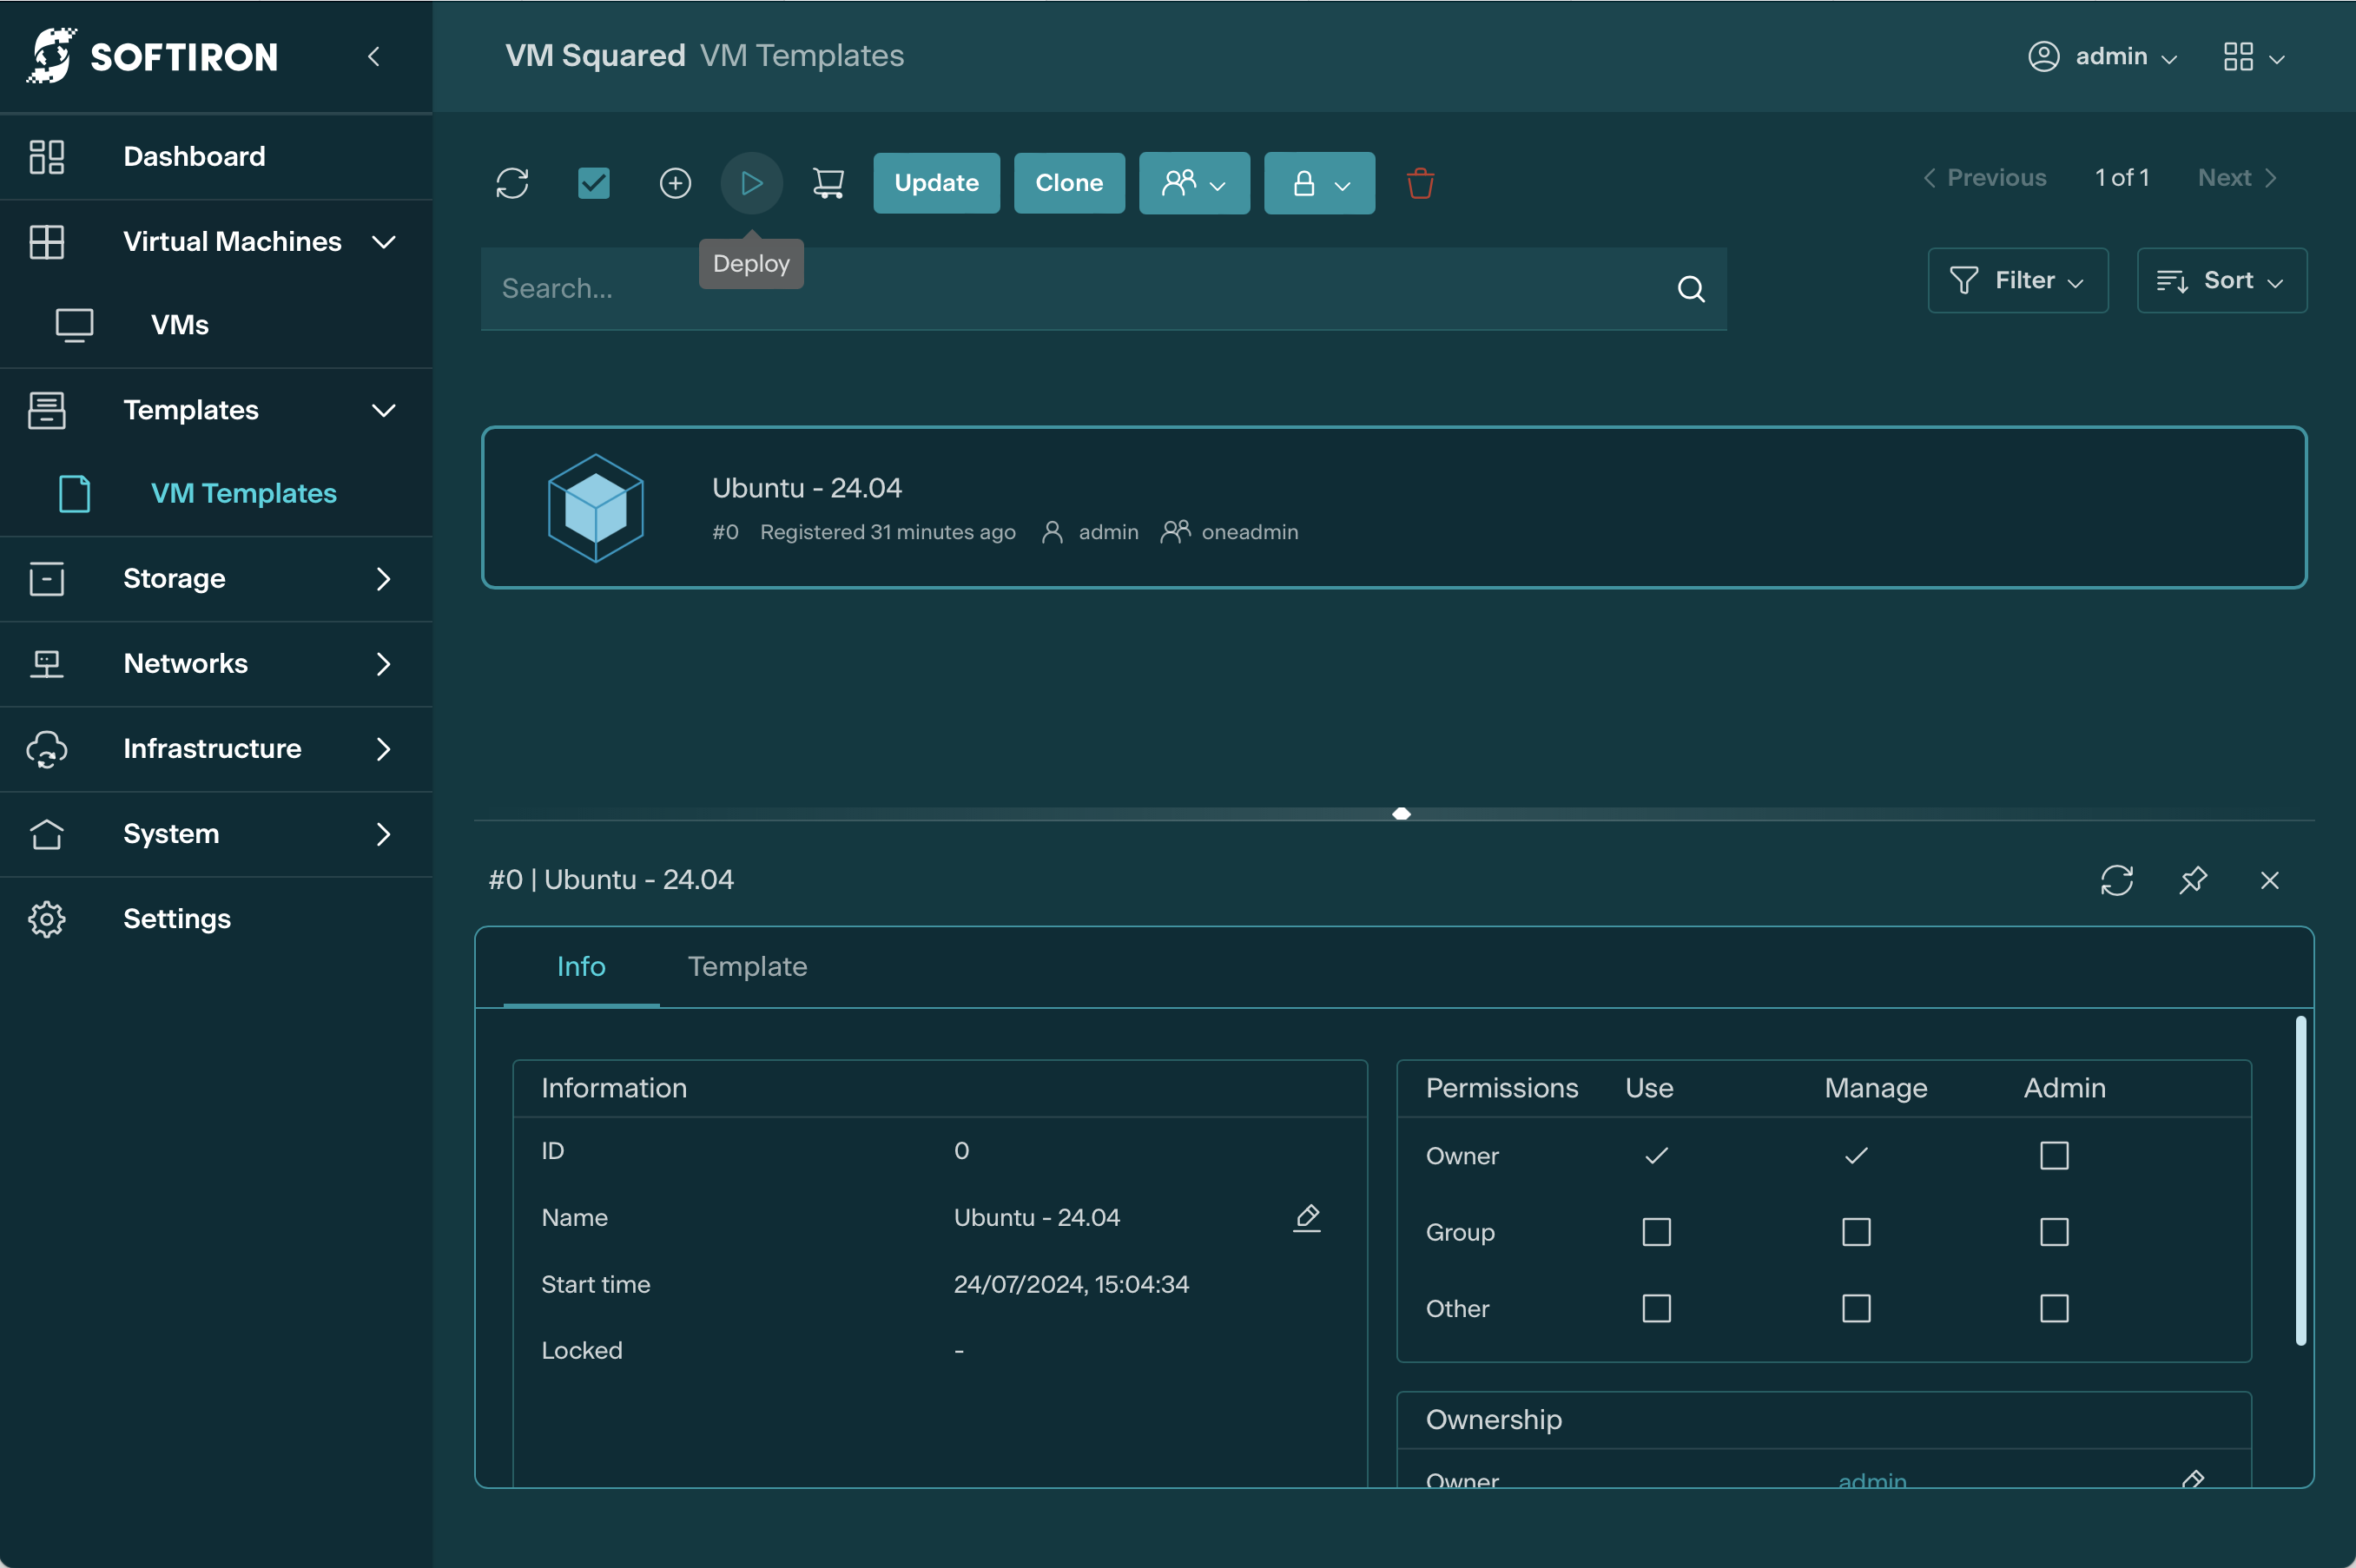Check the Group Use permission box
Screen dimensions: 2356x1568
(x=1656, y=1232)
